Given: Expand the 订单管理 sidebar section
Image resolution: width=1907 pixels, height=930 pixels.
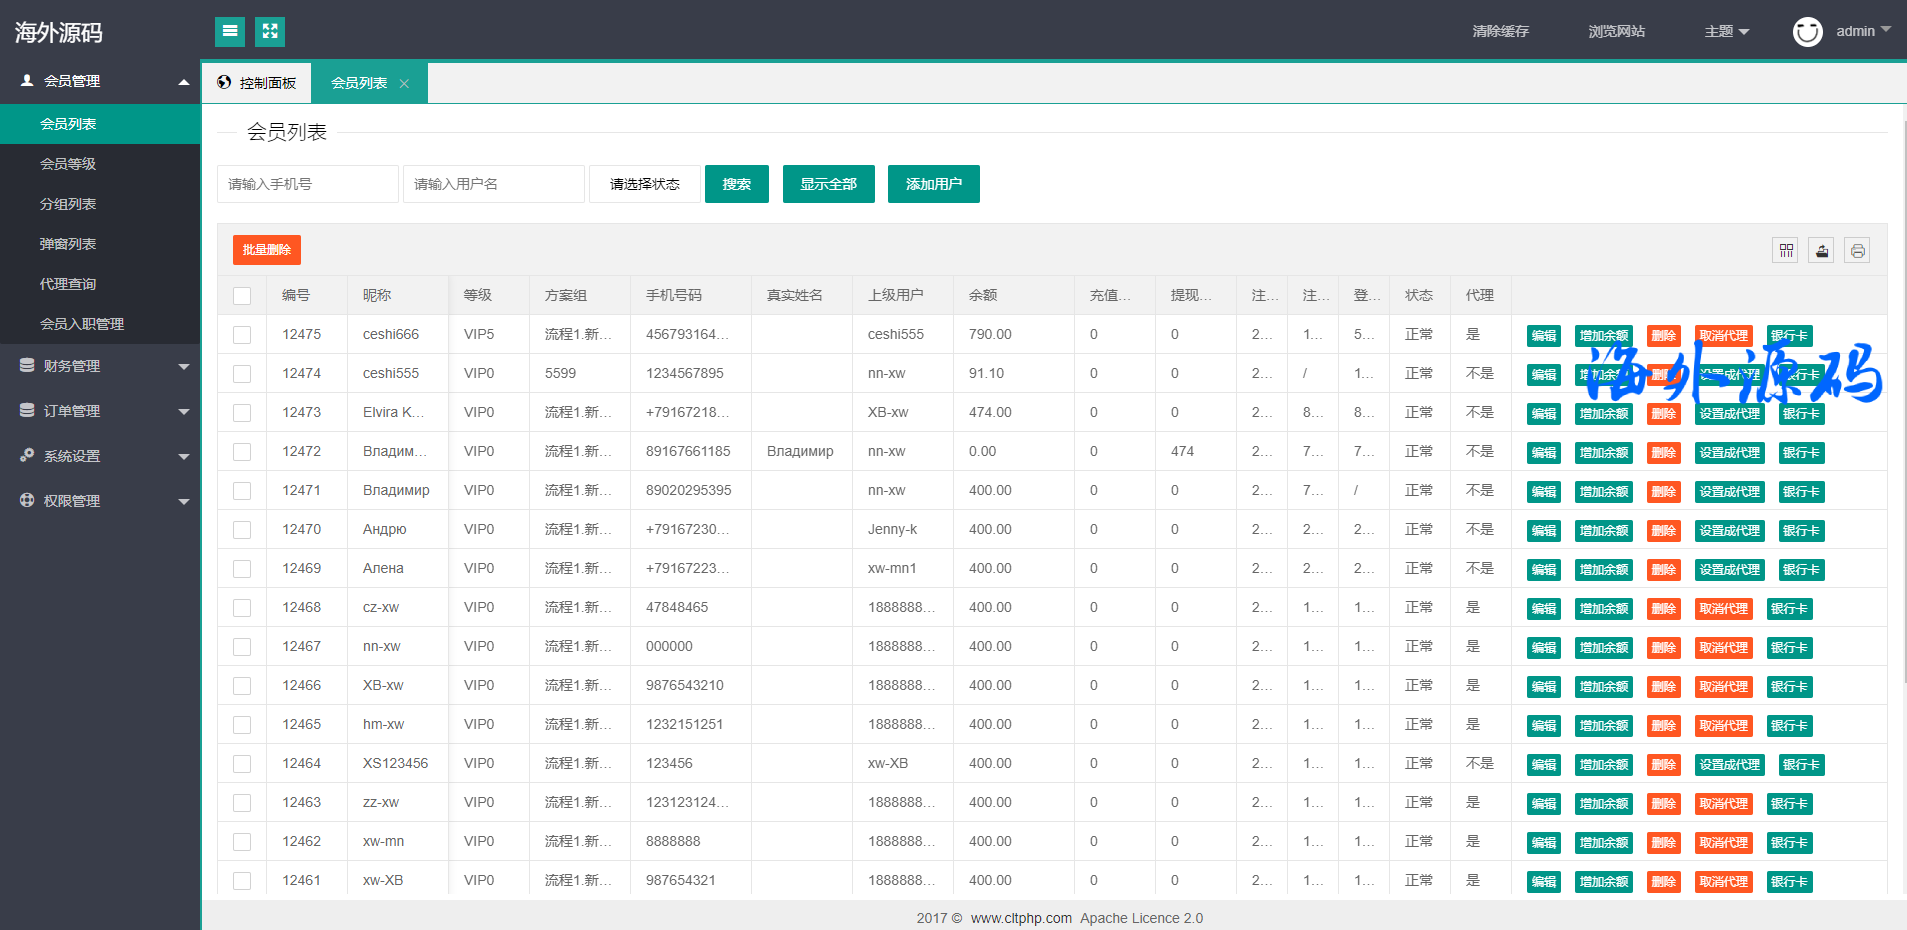Looking at the screenshot, I should pos(100,411).
